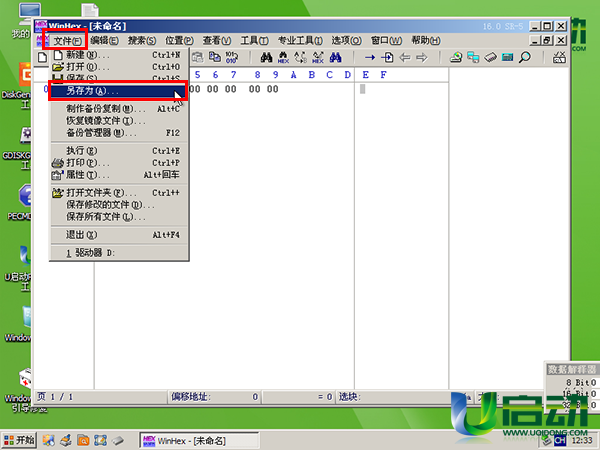Choose 退出(X) menu entry
This screenshot has height=450, width=600.
coord(119,235)
